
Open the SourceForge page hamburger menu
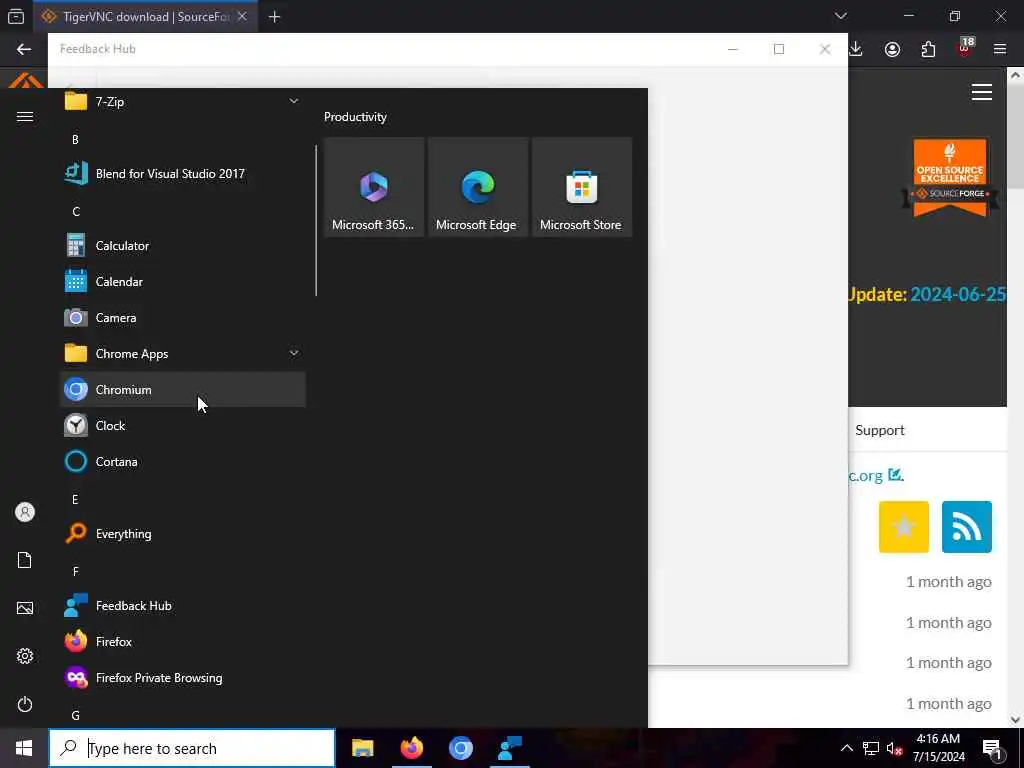pyautogui.click(x=982, y=92)
